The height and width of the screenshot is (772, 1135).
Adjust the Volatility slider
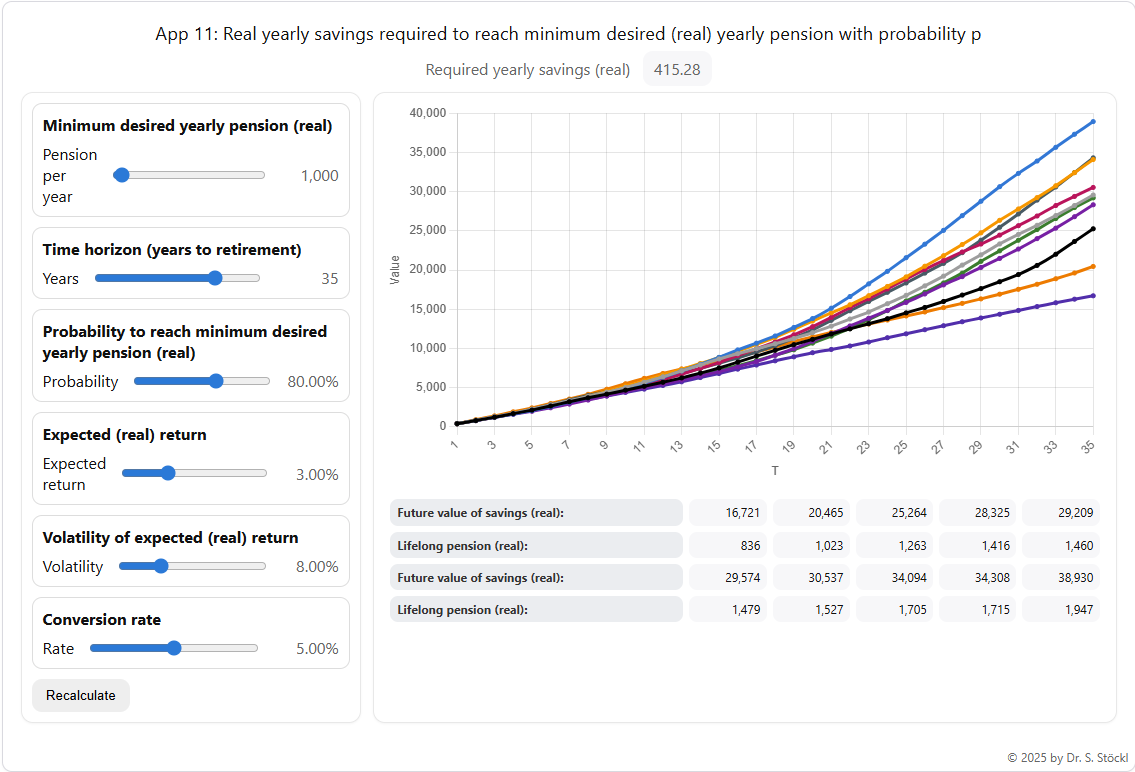tap(159, 565)
